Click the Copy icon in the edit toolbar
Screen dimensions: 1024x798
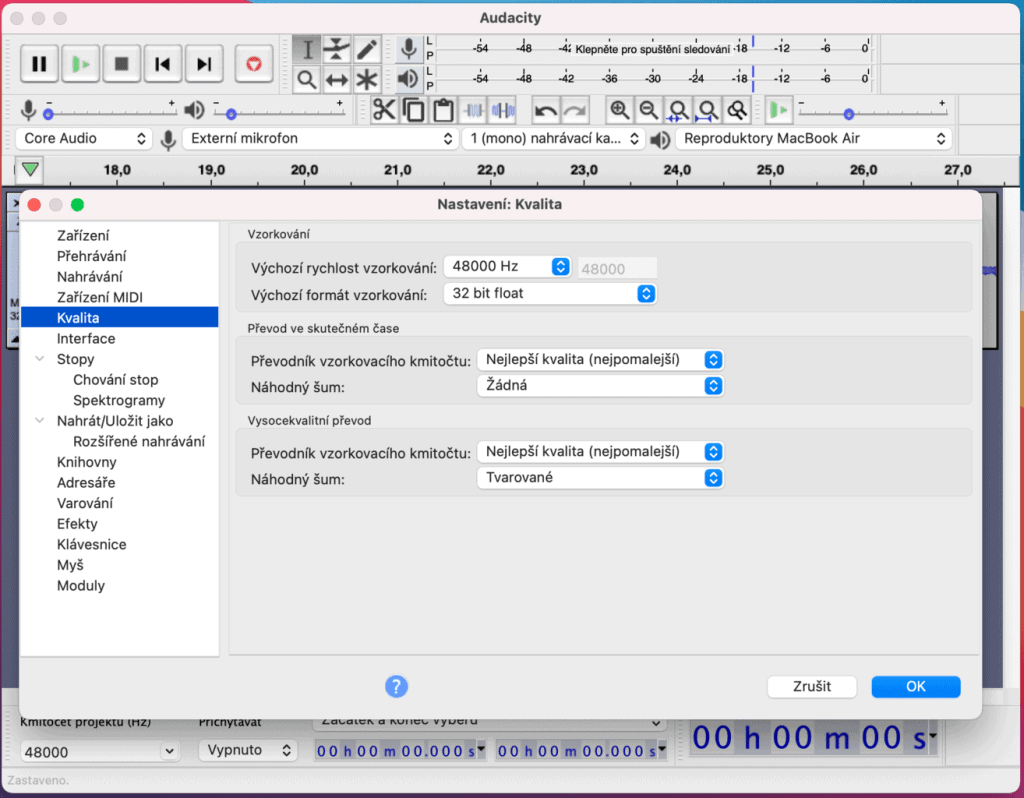pos(414,110)
